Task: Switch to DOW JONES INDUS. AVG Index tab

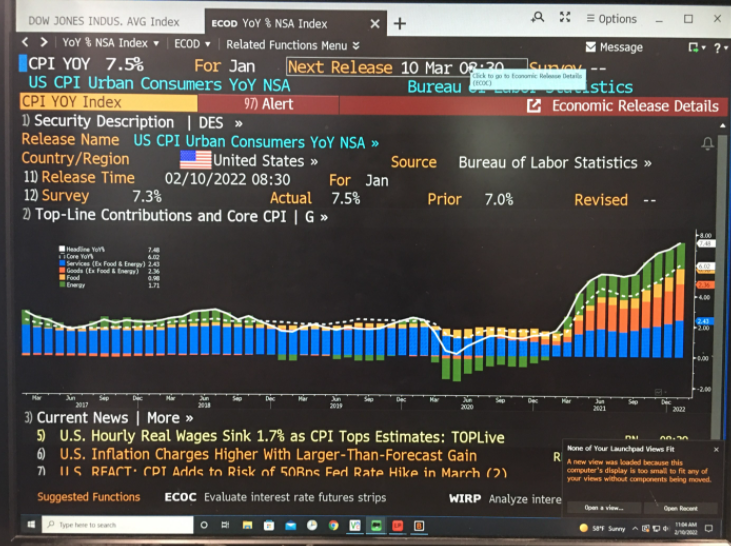Action: 103,21
